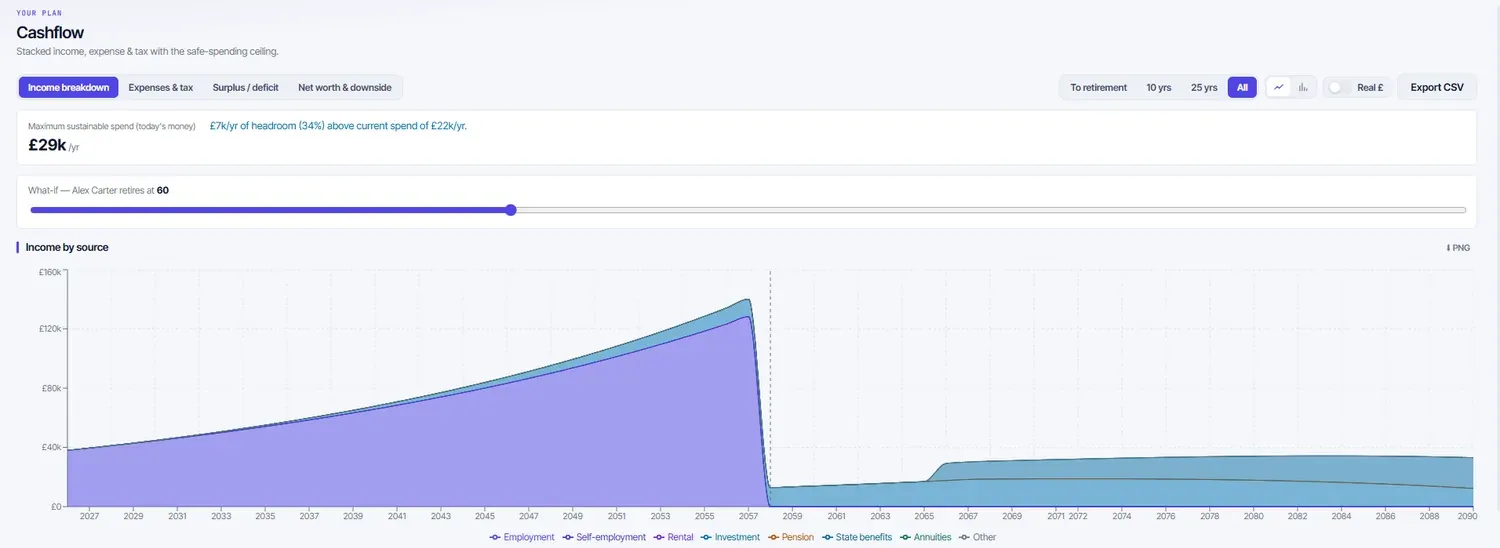Toggle Annuities legend entry

[x=925, y=537]
